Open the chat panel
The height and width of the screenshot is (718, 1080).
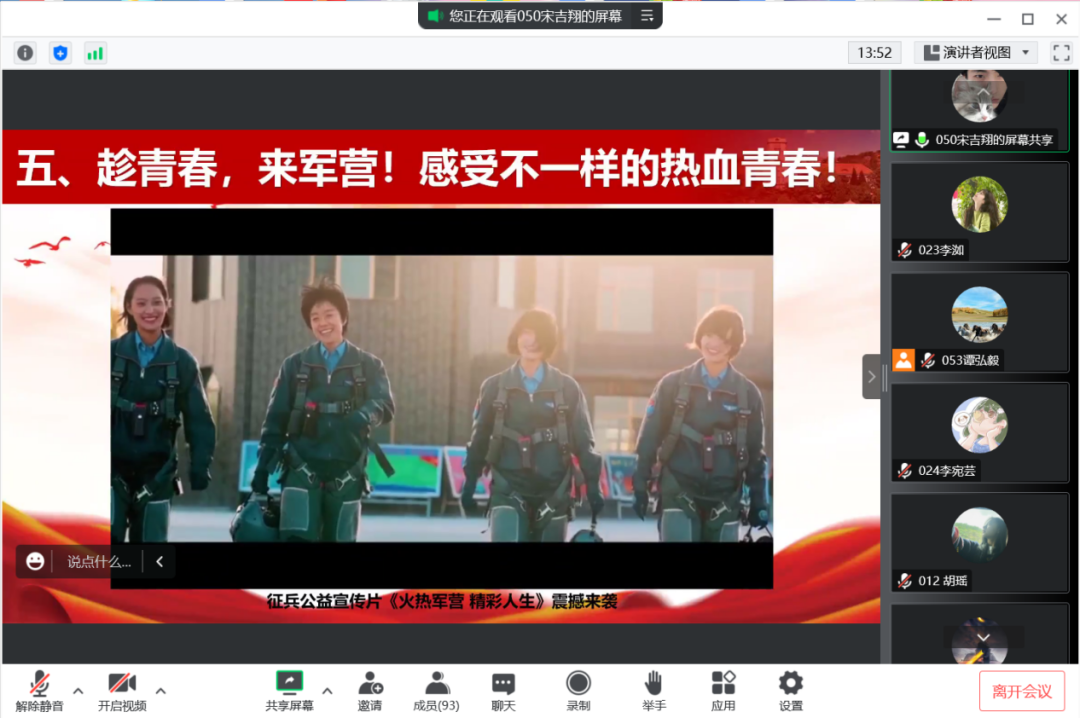click(503, 690)
